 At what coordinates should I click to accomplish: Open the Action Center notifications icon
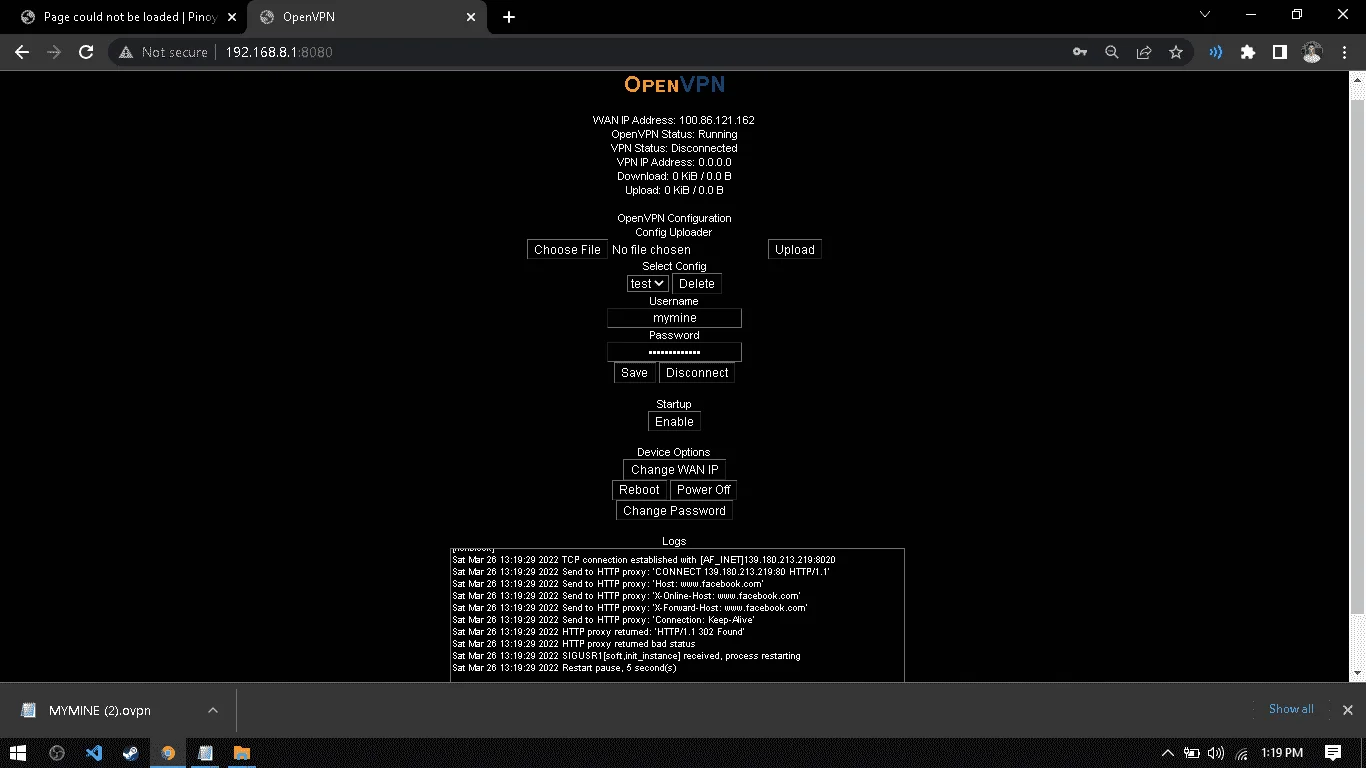coord(1333,753)
